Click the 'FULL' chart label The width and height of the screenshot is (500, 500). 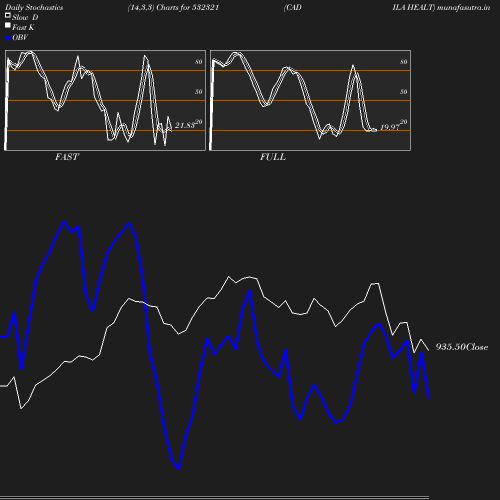pyautogui.click(x=273, y=157)
